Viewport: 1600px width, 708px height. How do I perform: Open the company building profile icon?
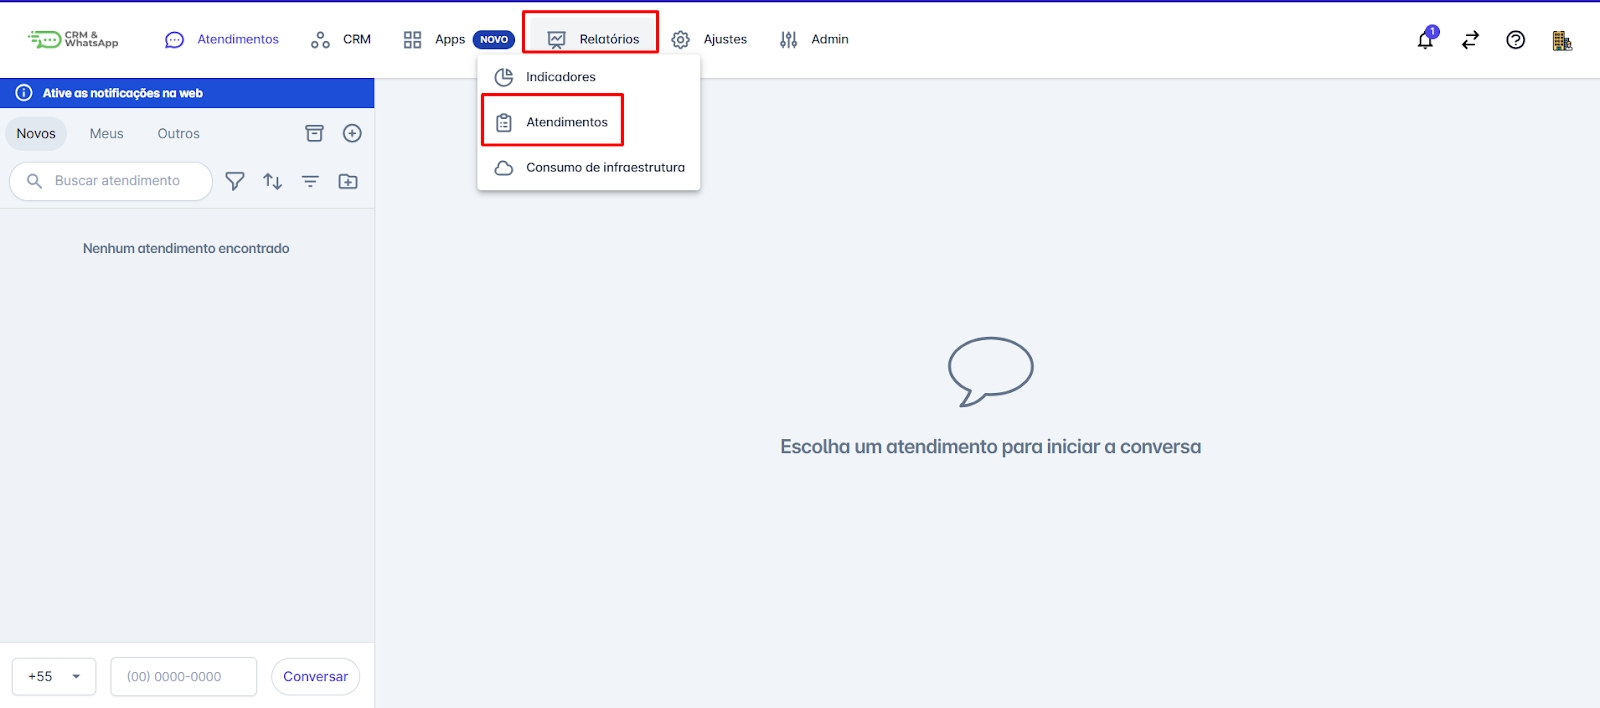click(x=1562, y=40)
